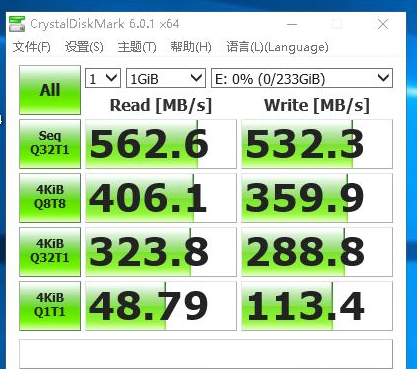Click the Read [MB/s] column header
The image size is (417, 369).
point(161,105)
